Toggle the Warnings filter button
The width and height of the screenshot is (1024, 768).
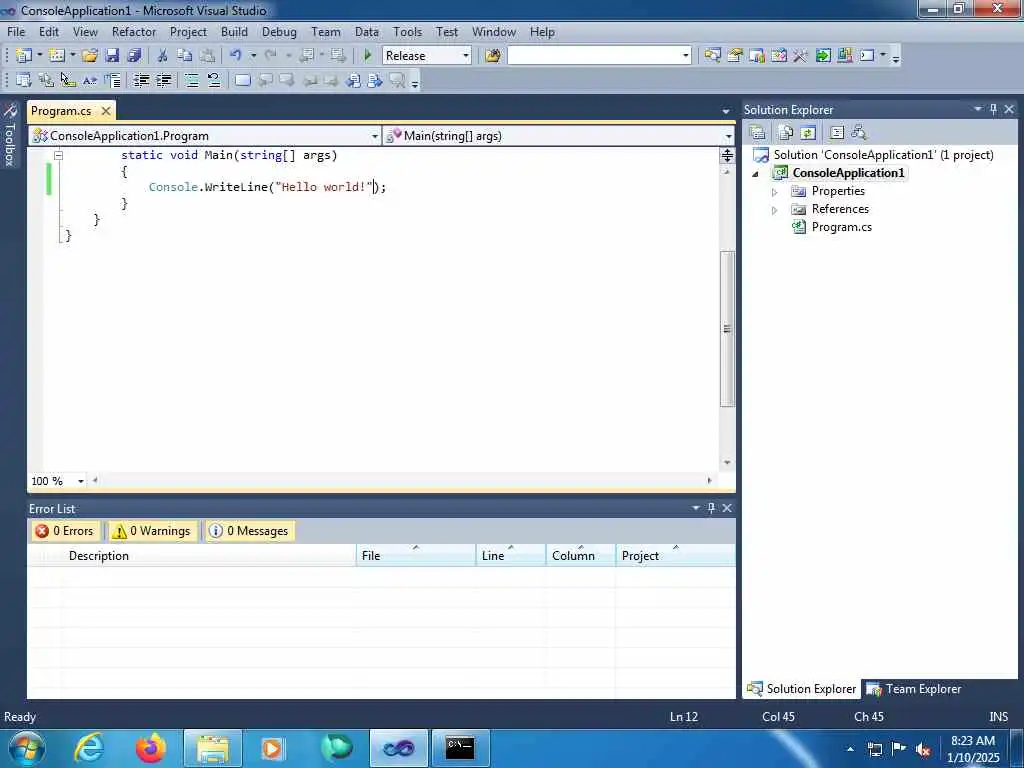point(152,531)
